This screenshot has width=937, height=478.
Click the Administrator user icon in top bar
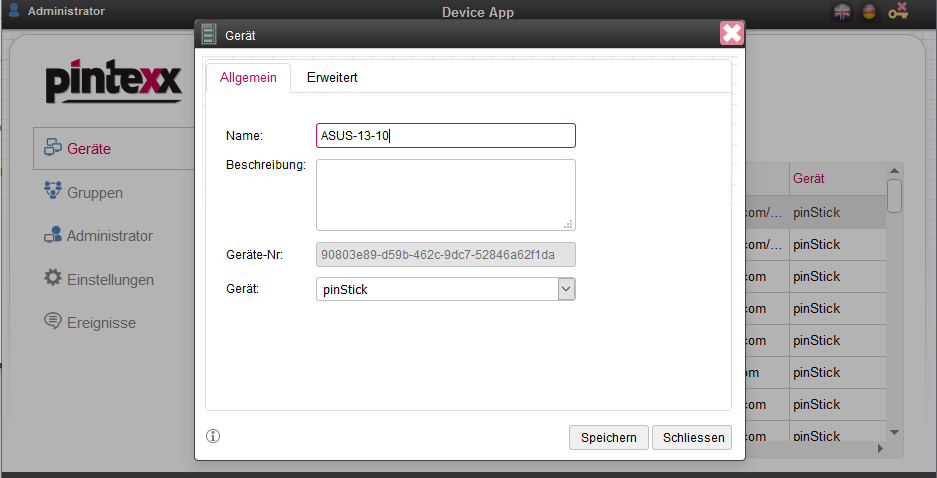15,11
